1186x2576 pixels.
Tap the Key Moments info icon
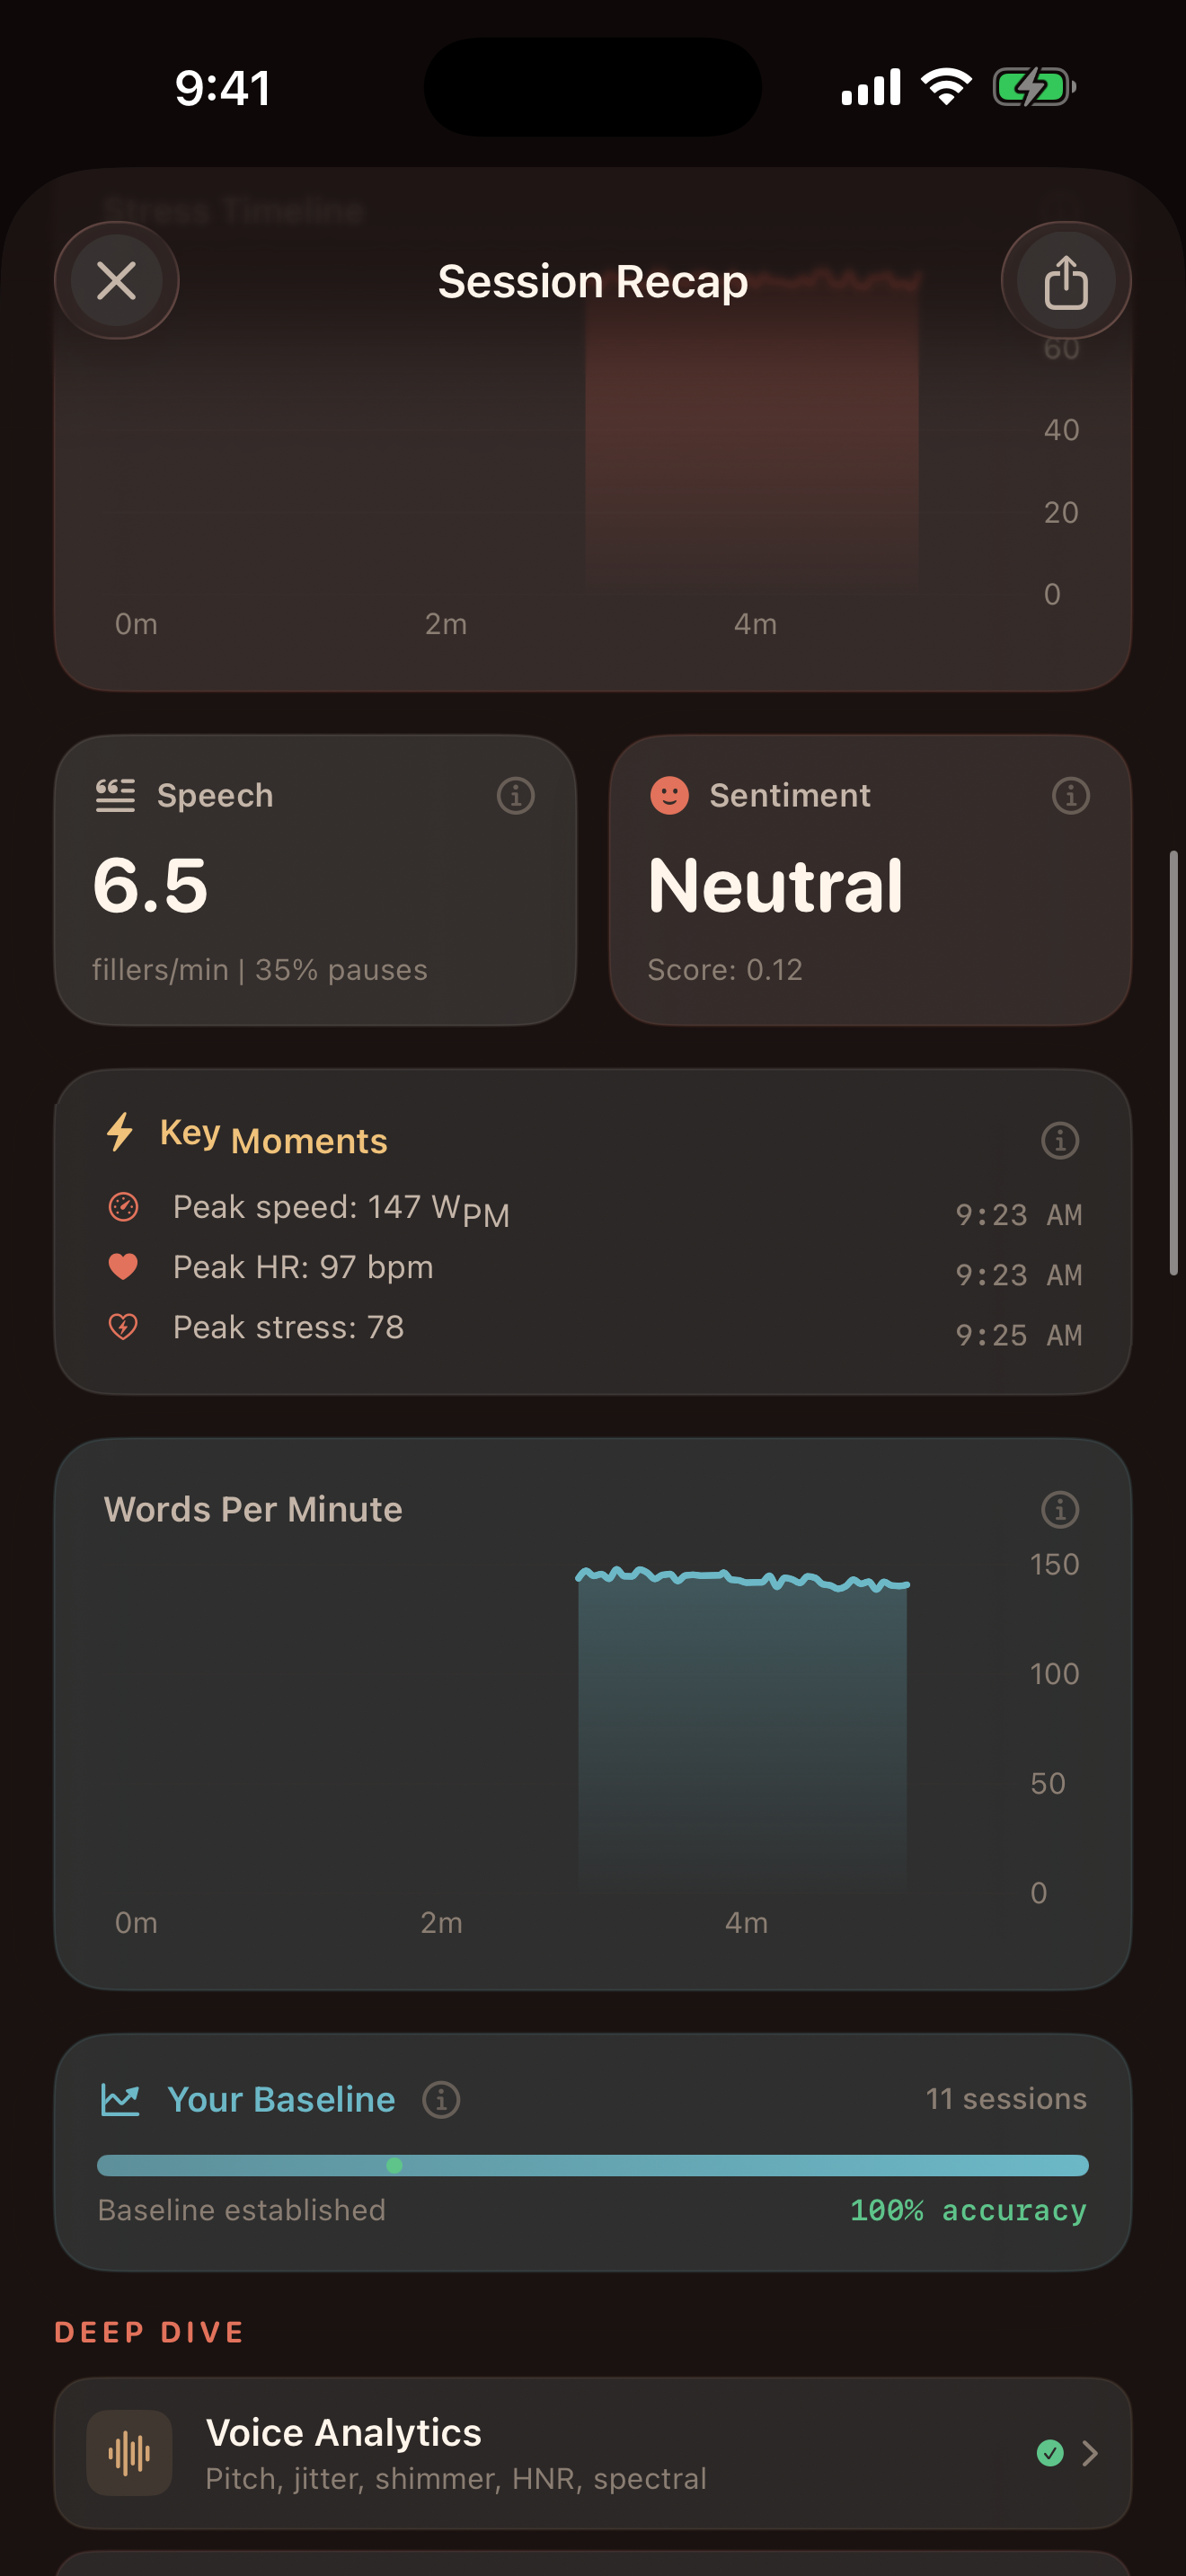(1059, 1140)
